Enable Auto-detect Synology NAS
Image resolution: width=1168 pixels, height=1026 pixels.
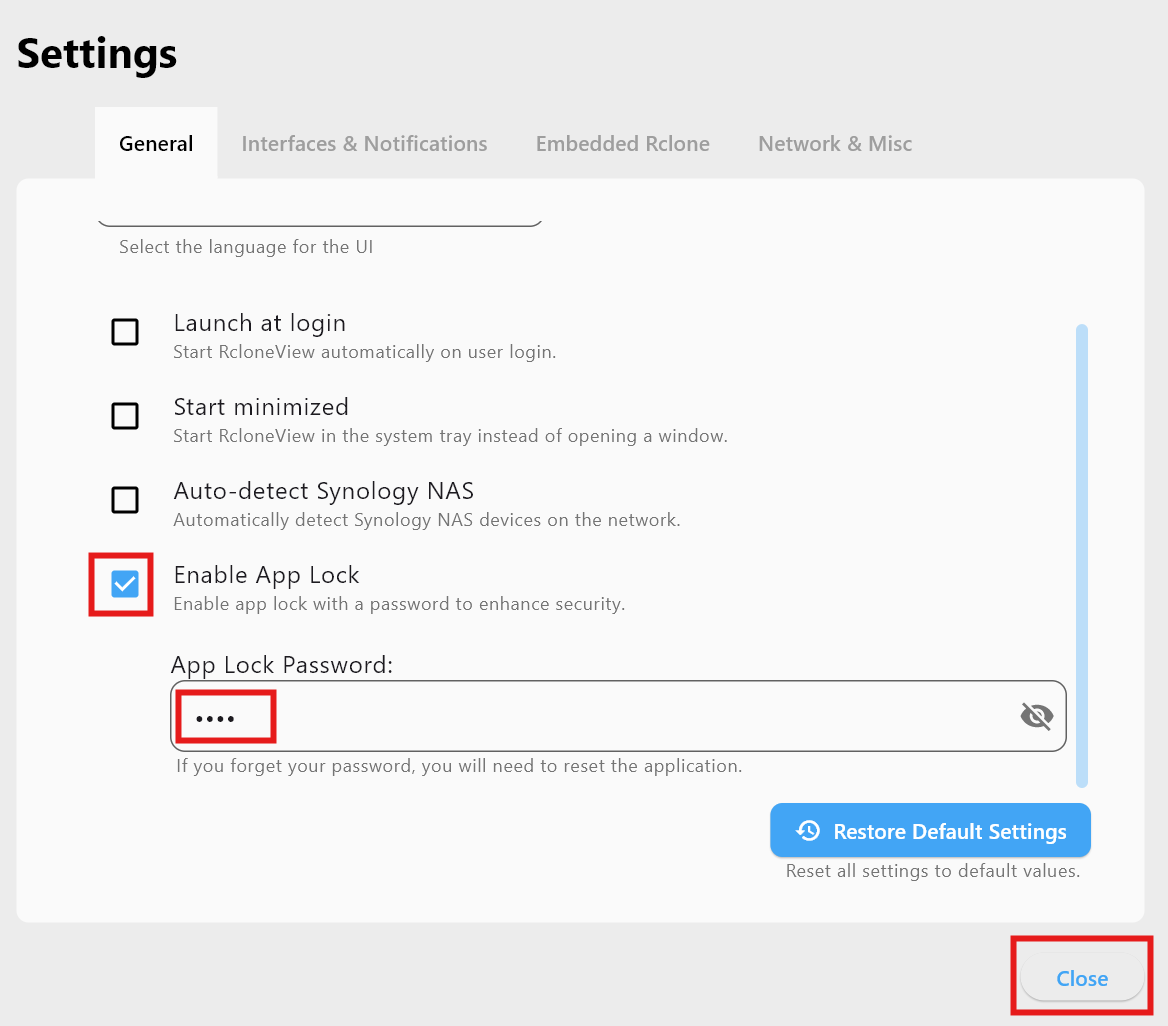click(x=125, y=500)
